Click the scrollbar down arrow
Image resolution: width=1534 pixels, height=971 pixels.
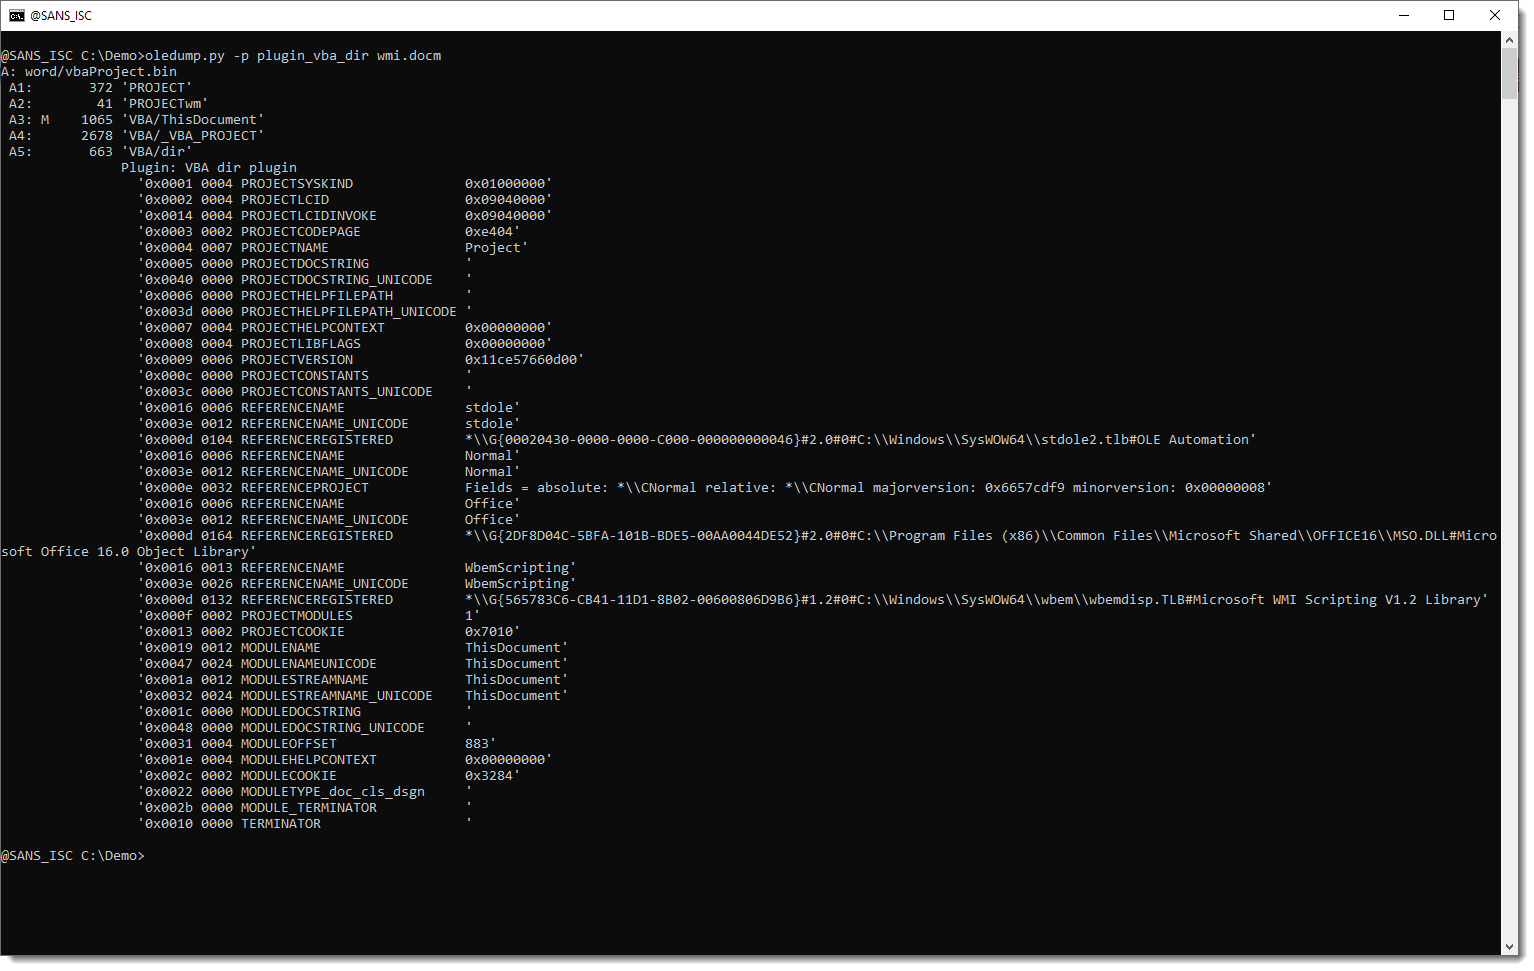1509,946
